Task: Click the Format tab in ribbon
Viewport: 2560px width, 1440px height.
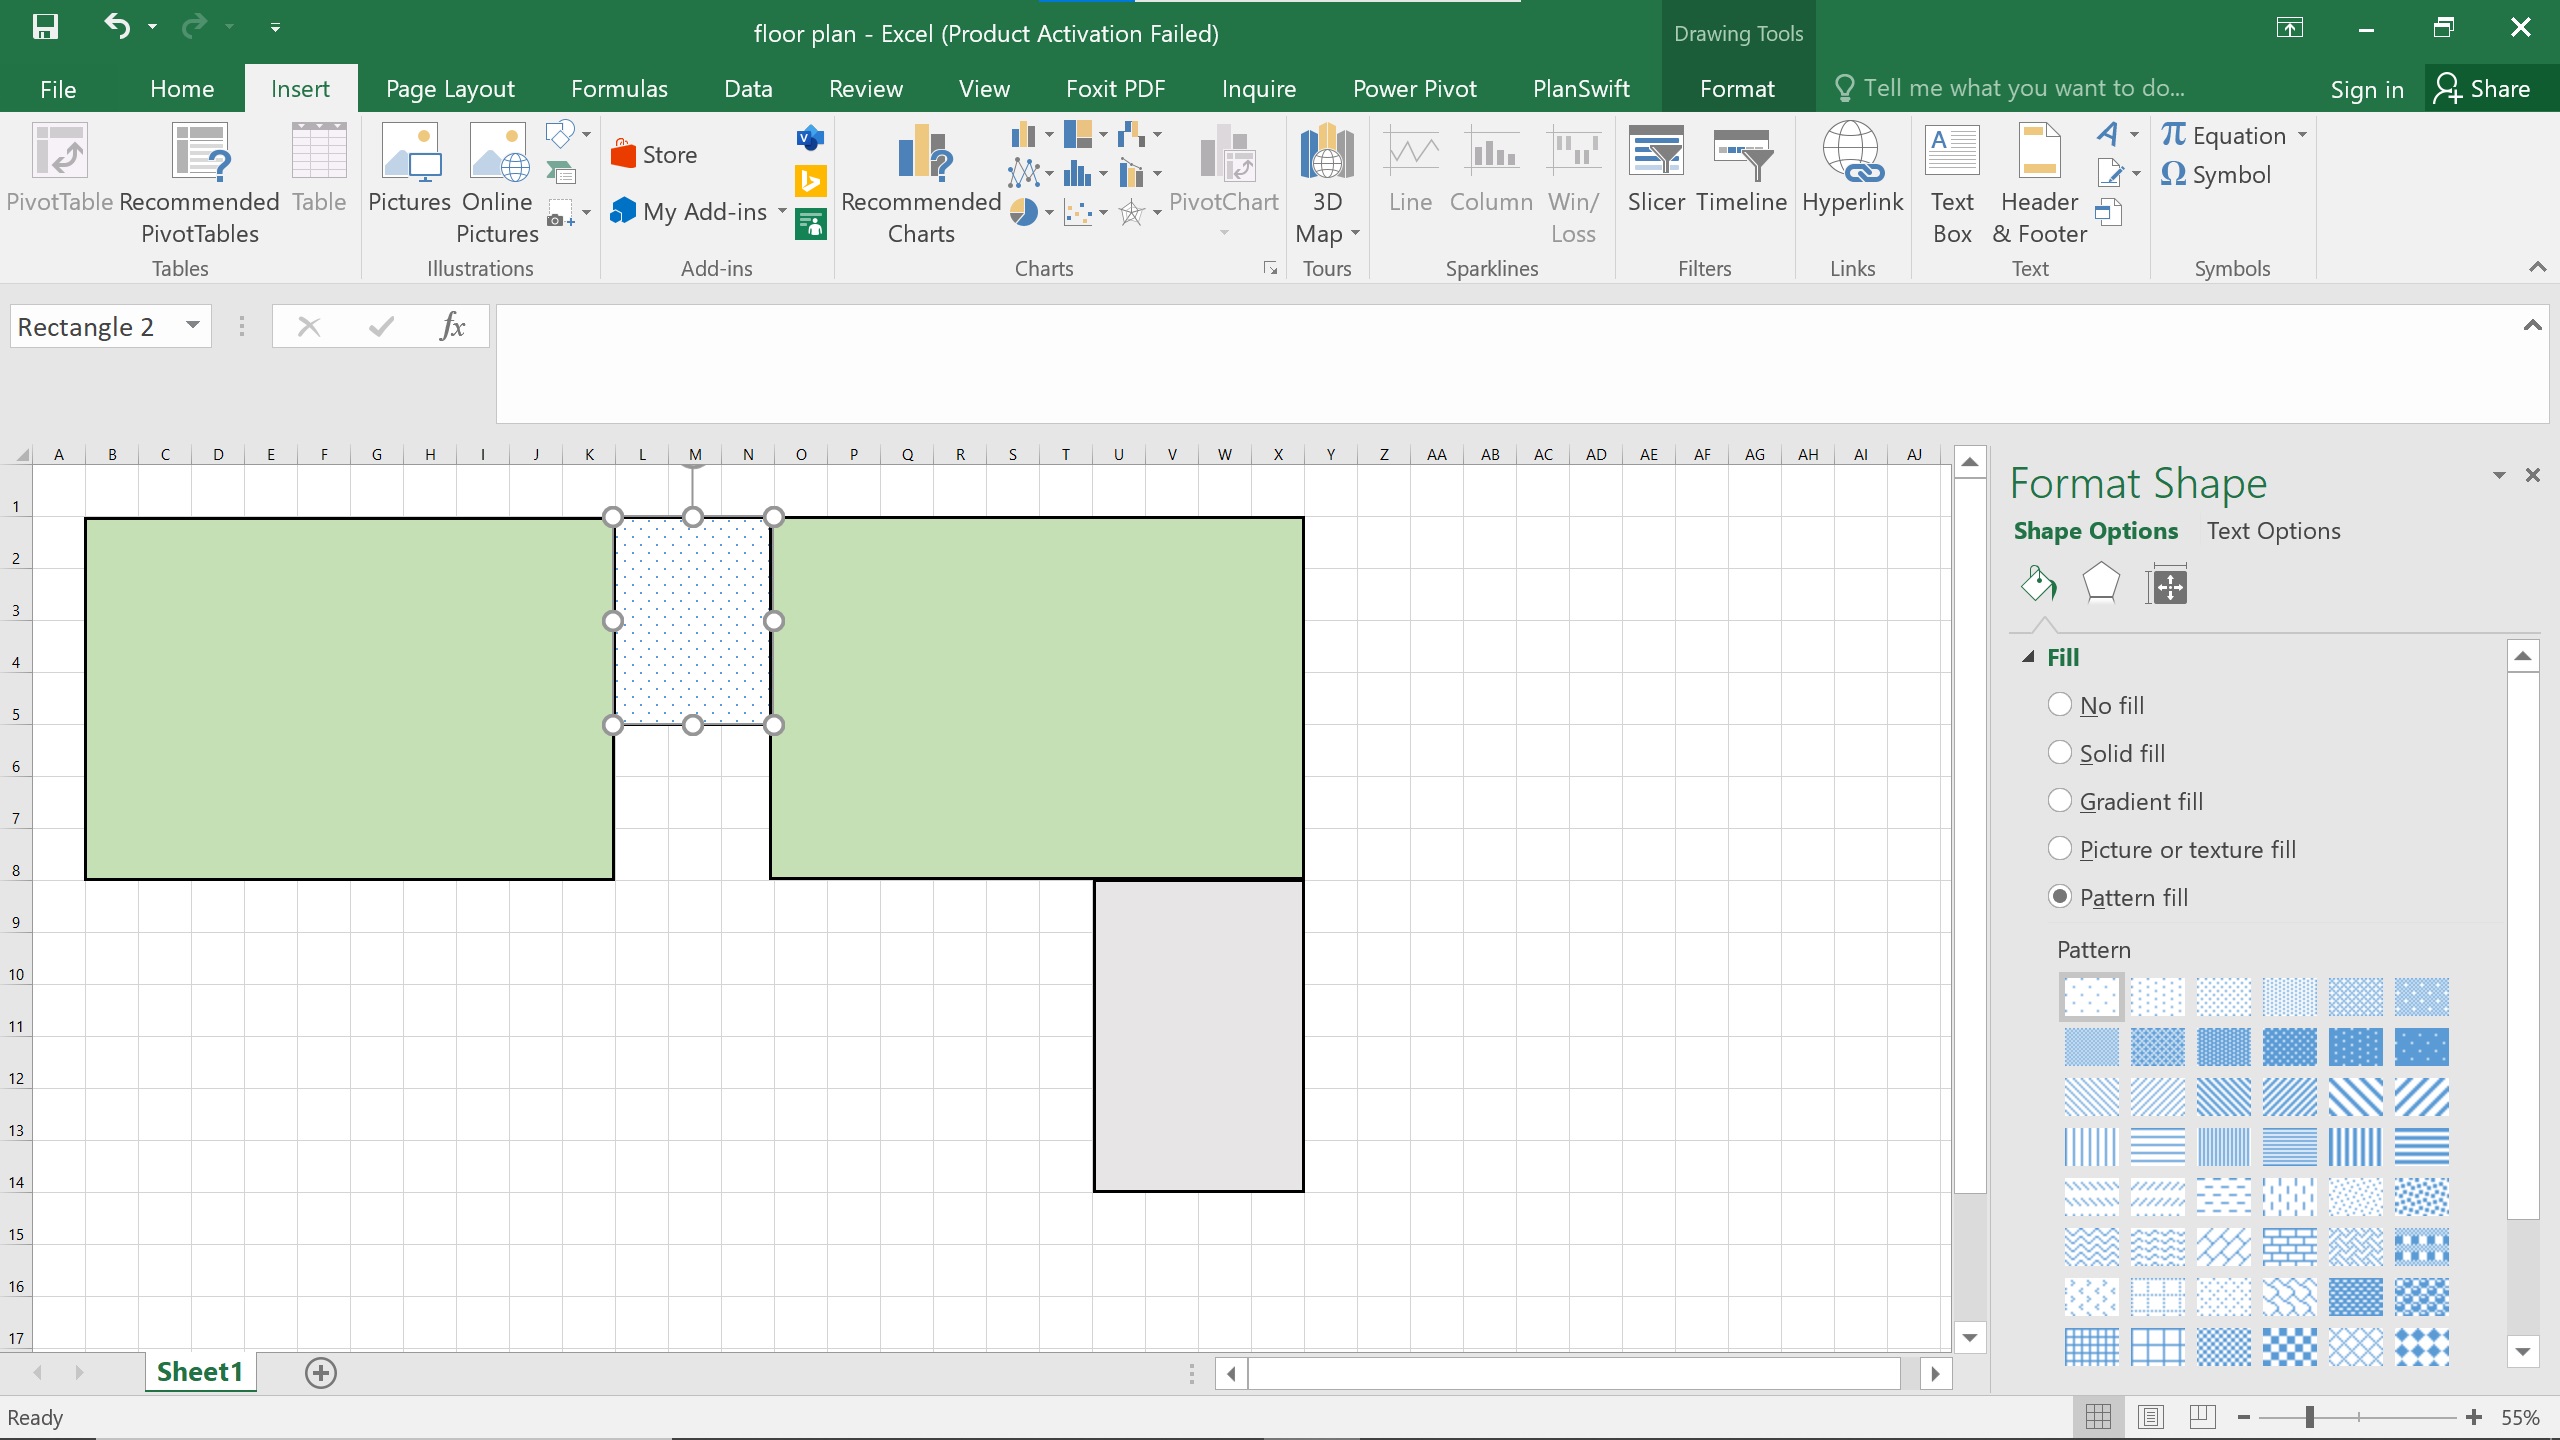Action: tap(1737, 88)
